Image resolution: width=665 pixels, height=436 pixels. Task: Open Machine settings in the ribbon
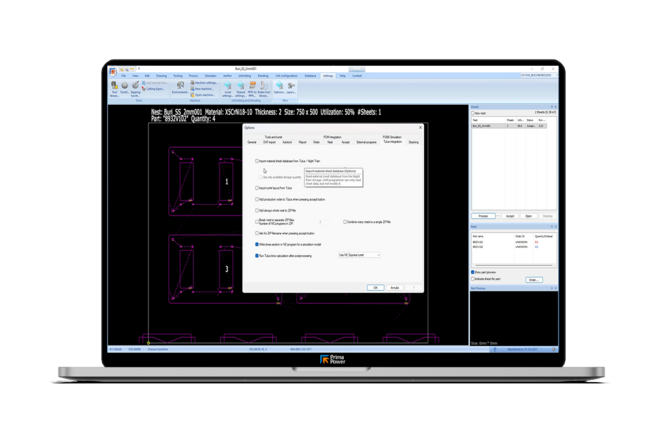coord(204,83)
